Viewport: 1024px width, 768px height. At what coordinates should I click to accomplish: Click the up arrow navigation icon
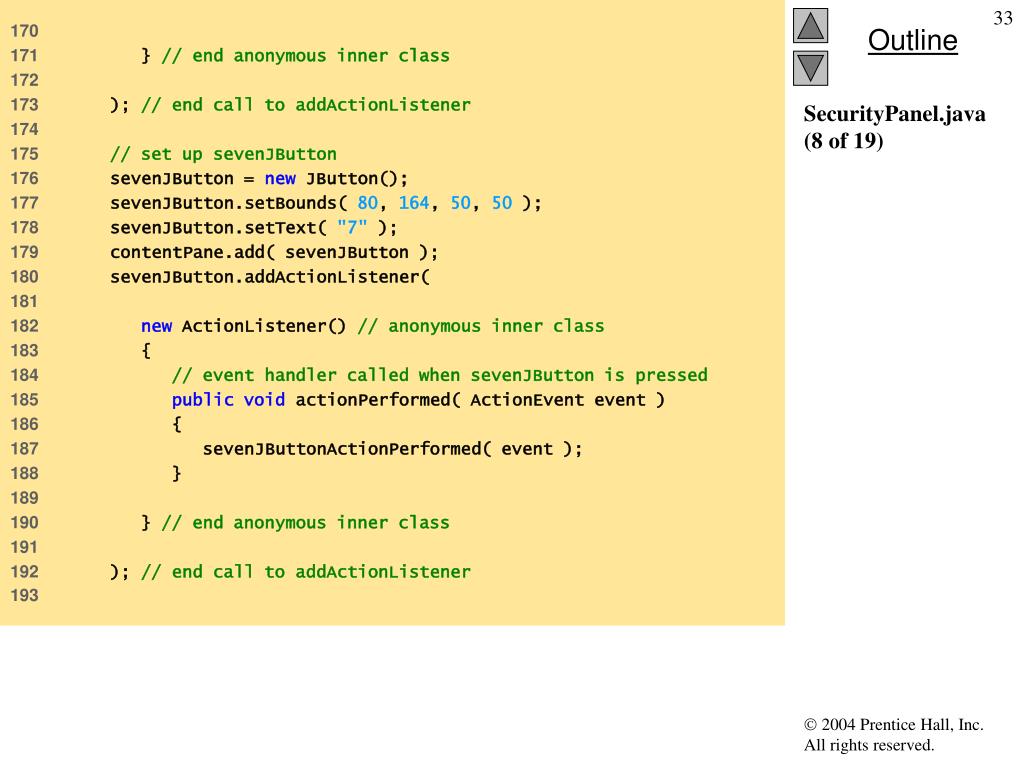click(x=810, y=25)
